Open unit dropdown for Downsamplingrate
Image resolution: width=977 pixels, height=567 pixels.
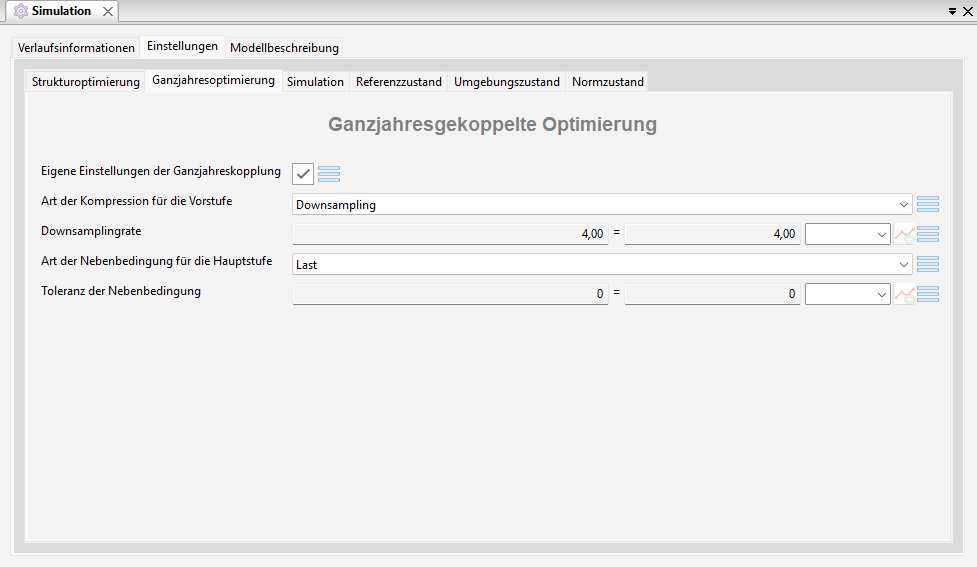point(847,235)
